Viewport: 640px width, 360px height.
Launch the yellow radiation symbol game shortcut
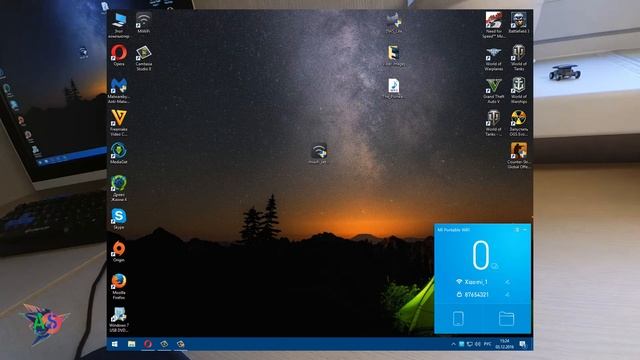click(519, 123)
